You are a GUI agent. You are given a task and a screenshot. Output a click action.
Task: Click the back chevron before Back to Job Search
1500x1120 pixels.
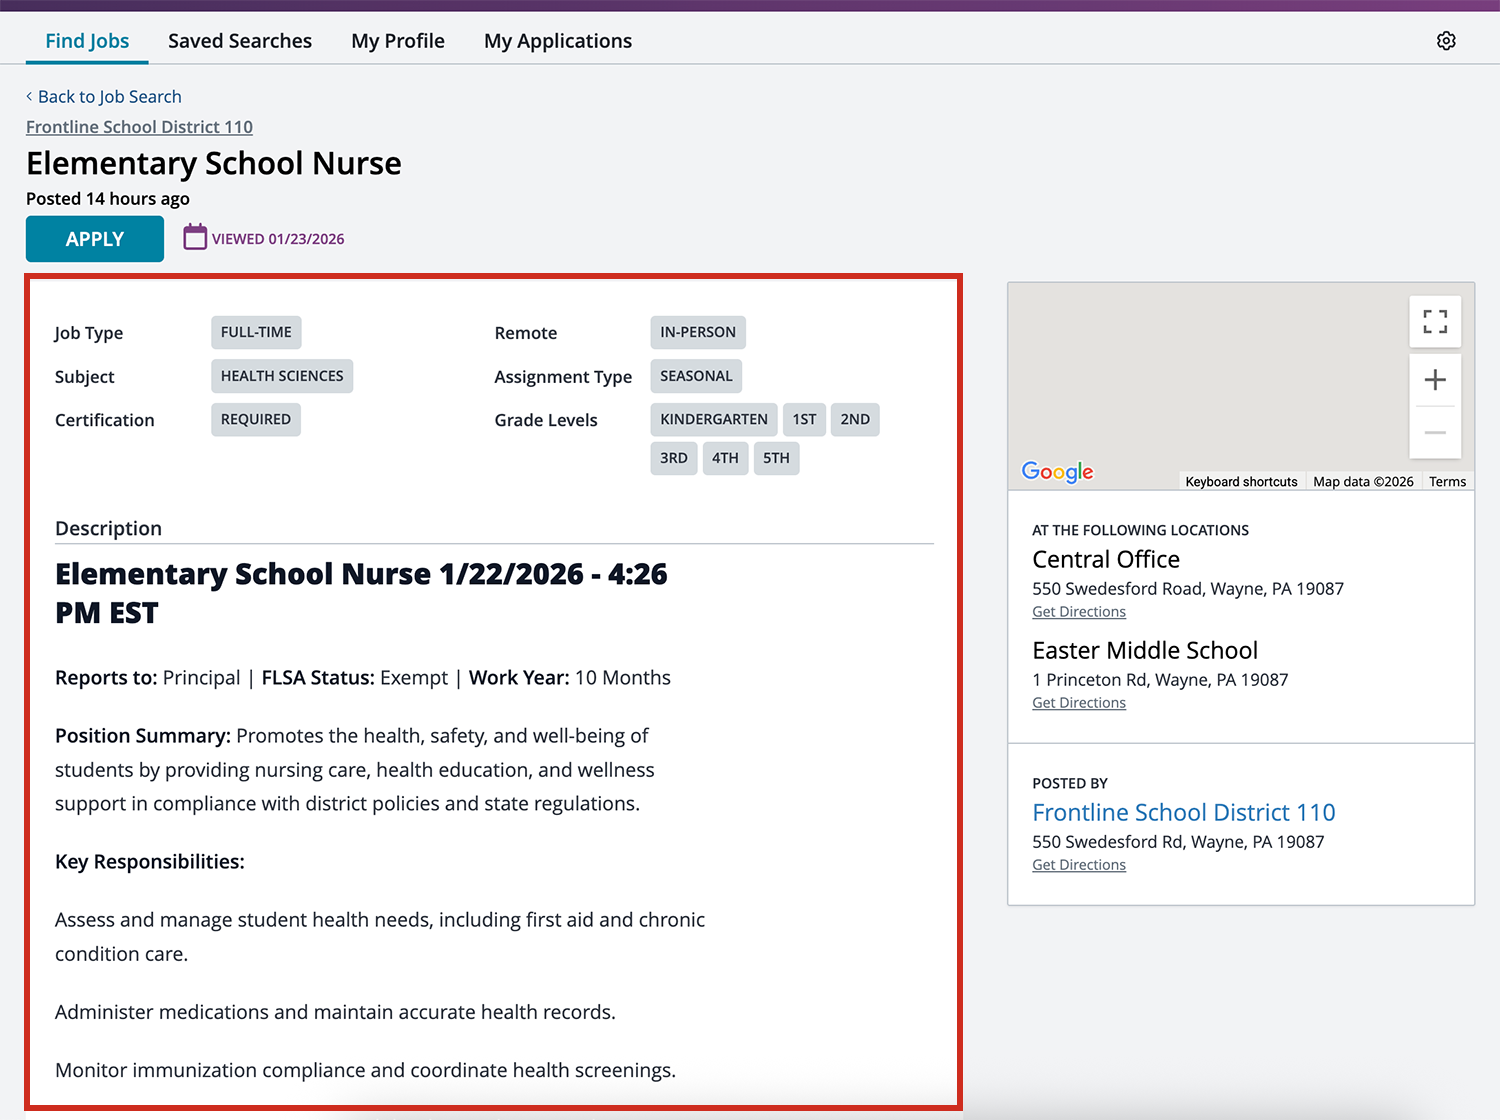(x=28, y=96)
